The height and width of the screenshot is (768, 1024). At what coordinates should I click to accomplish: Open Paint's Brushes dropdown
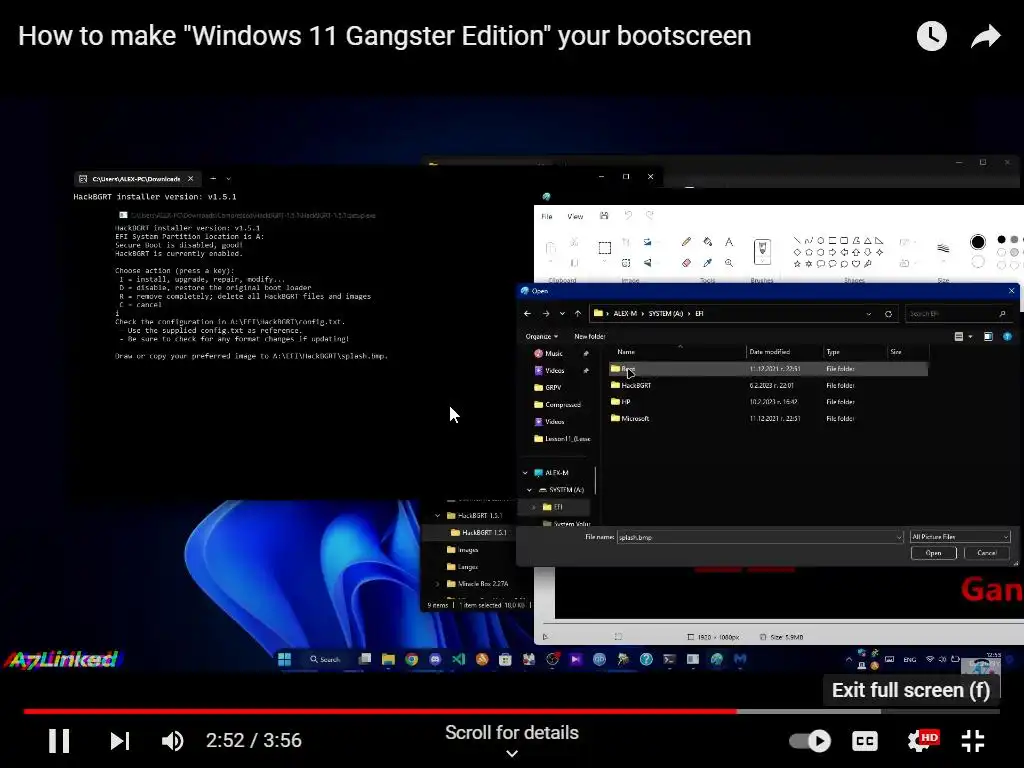pos(762,251)
